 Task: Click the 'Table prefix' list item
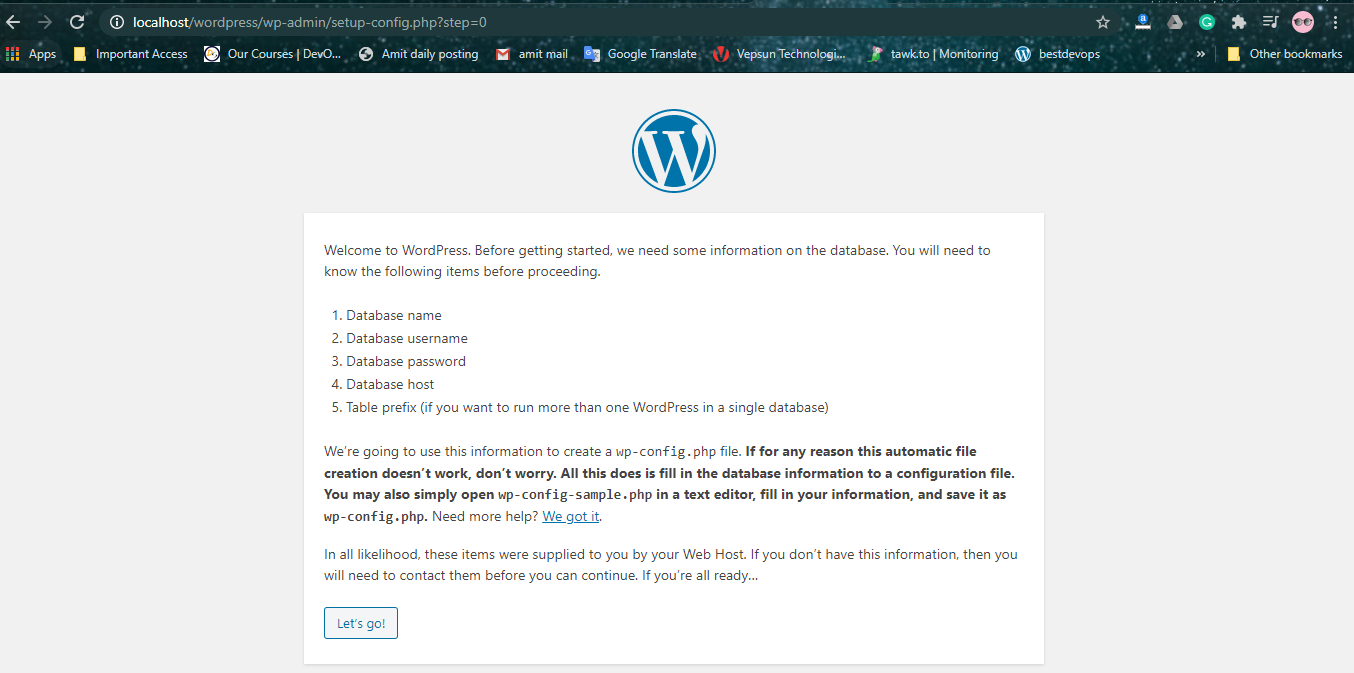click(587, 407)
